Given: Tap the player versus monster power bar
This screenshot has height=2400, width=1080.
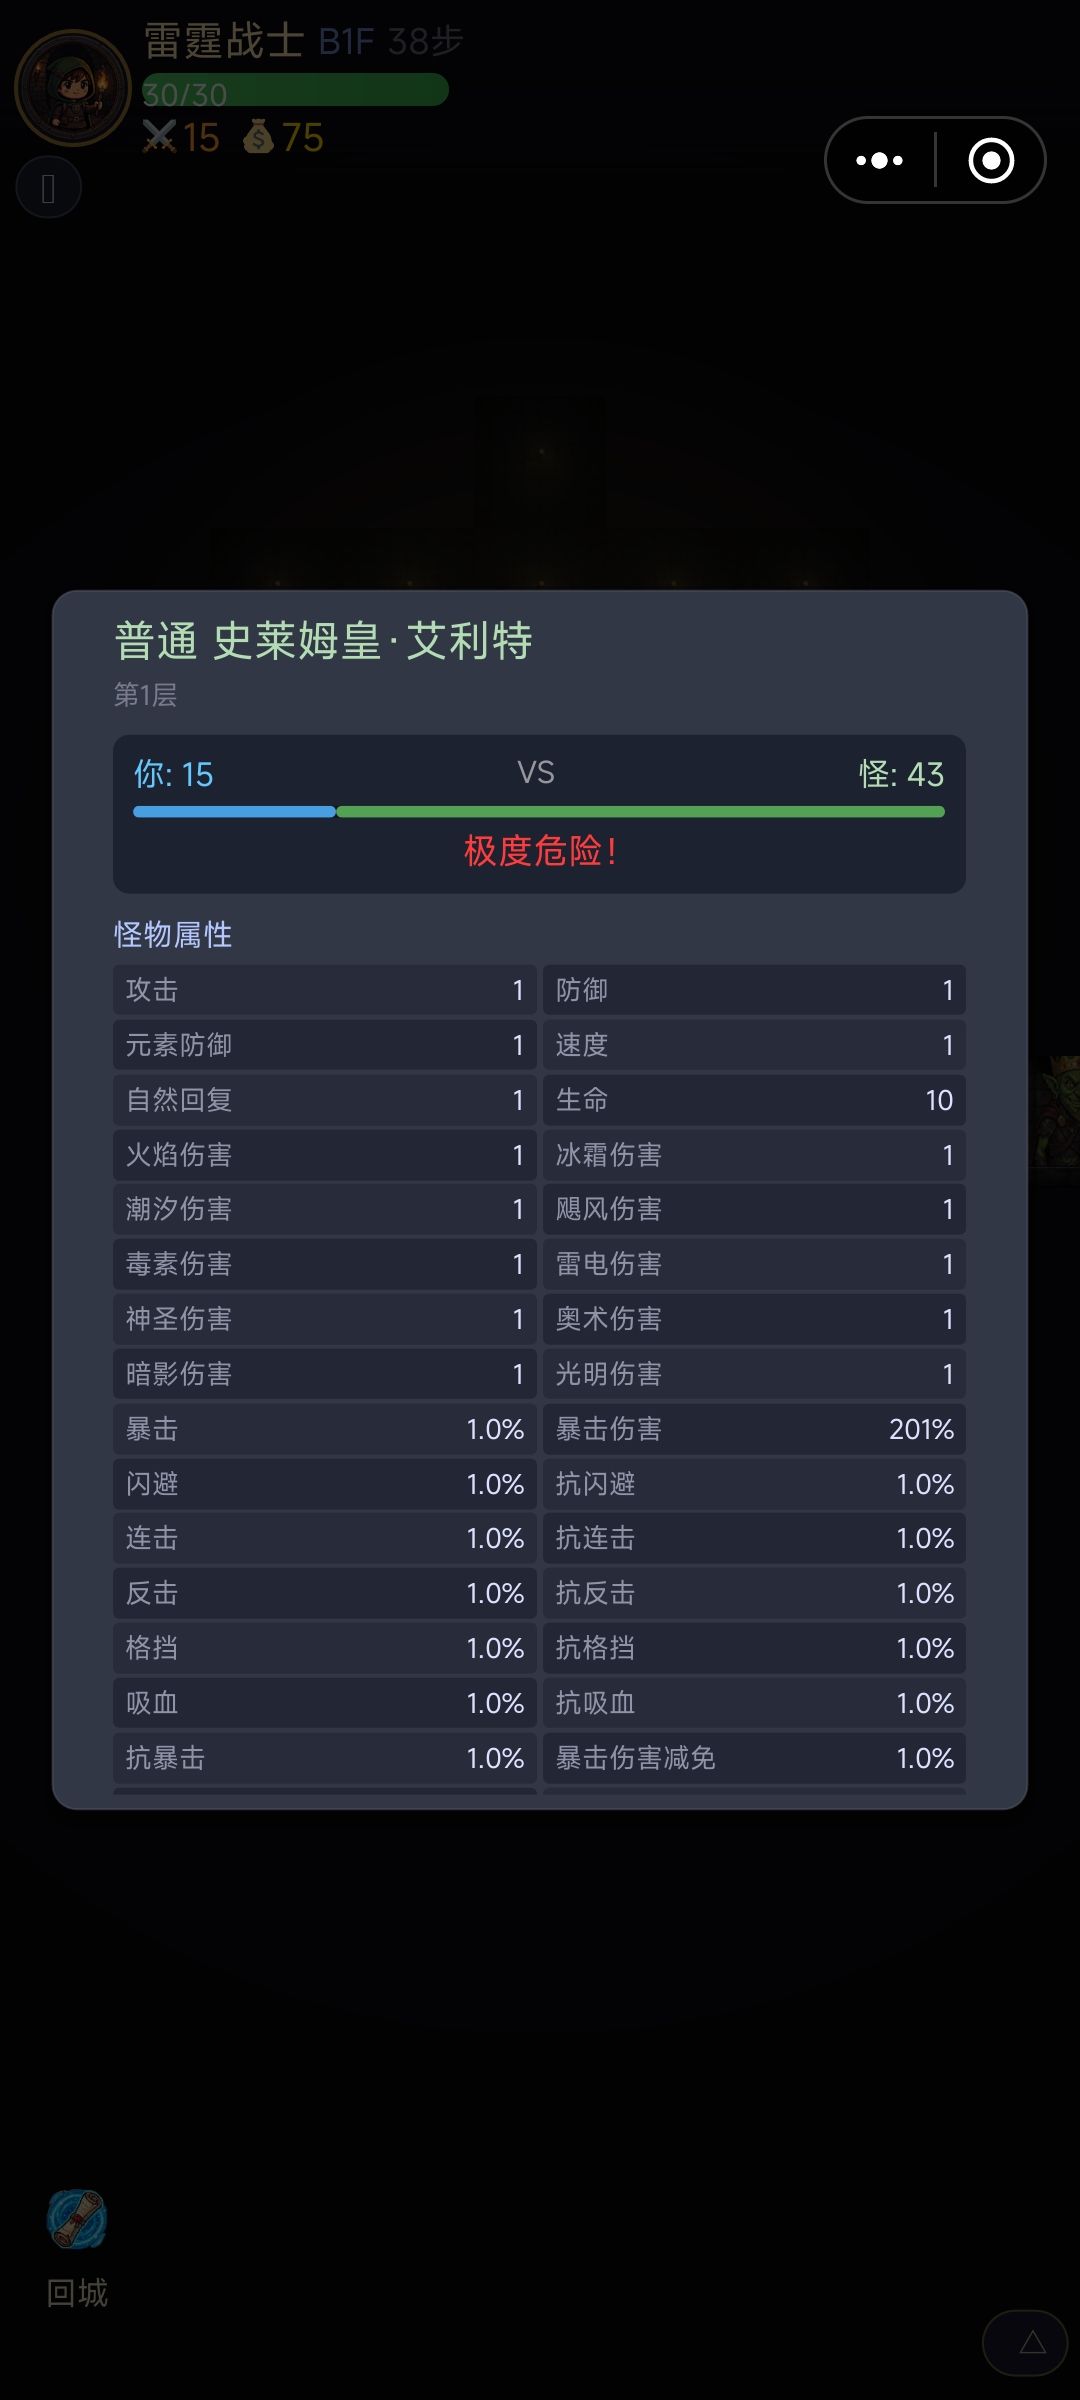Looking at the screenshot, I should (x=539, y=812).
